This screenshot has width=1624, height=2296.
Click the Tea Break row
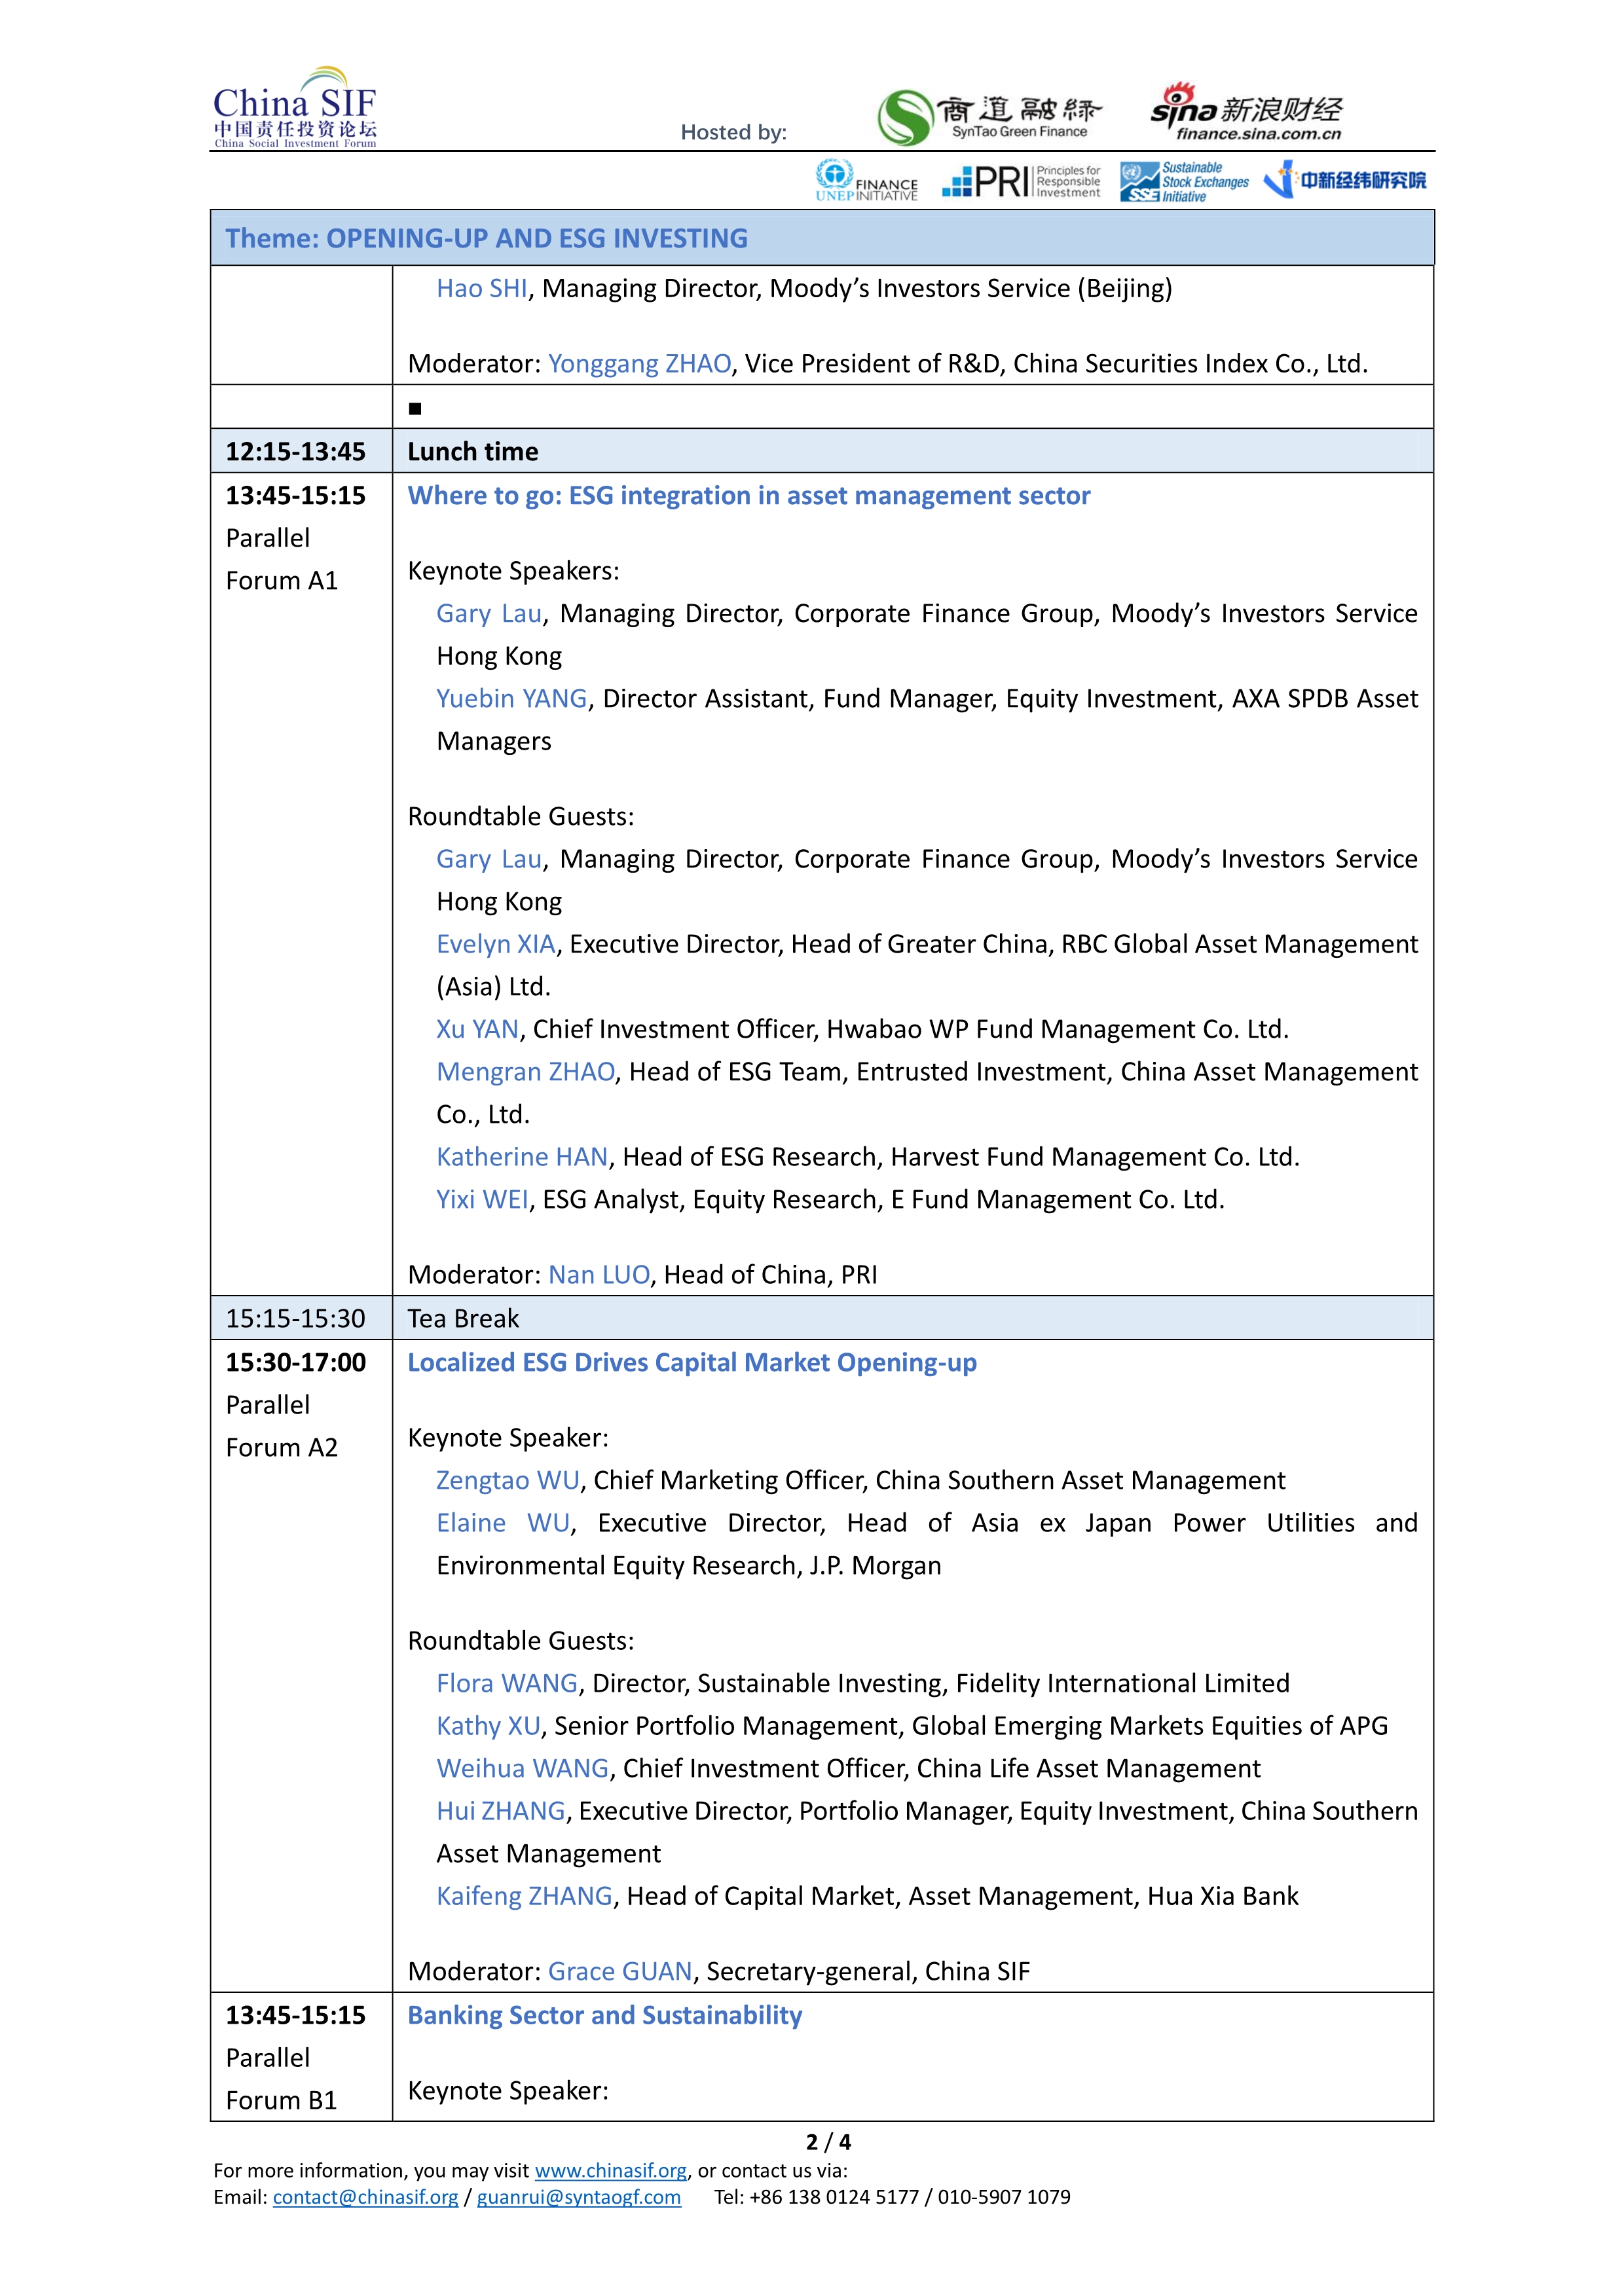[463, 1319]
